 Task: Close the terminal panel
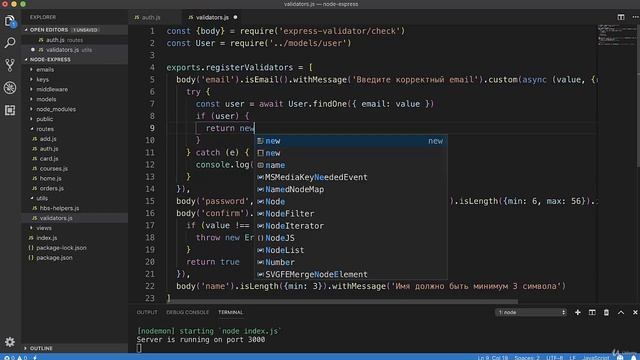point(635,312)
